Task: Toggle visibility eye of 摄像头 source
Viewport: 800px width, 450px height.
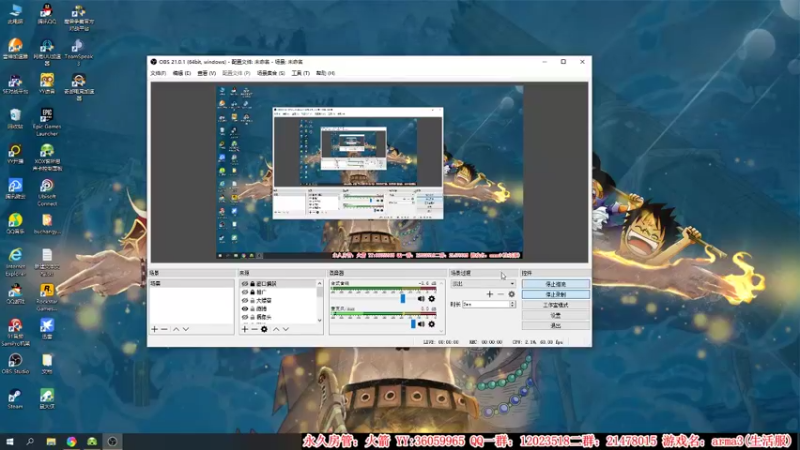Action: point(245,317)
